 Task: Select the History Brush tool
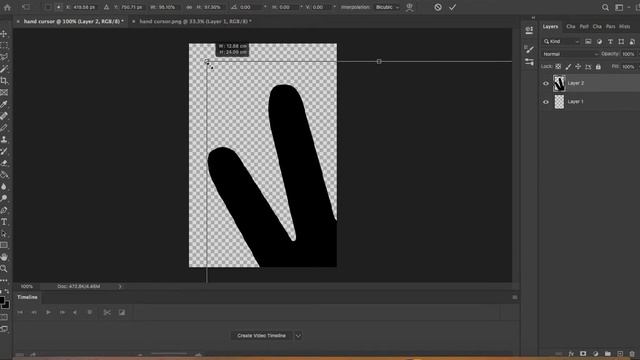tap(4, 151)
